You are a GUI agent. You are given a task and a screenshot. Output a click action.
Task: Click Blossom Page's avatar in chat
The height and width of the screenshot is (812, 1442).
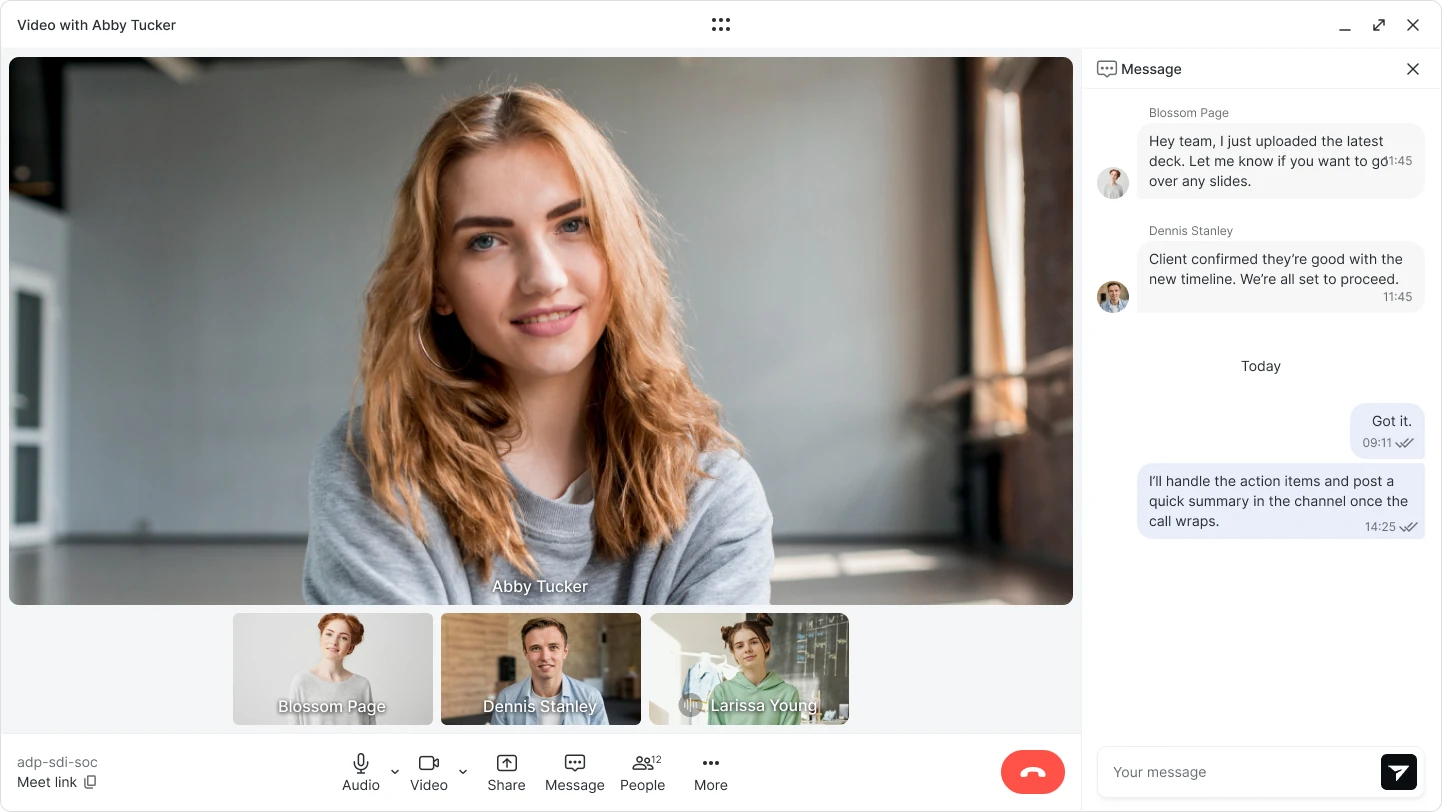coord(1113,183)
